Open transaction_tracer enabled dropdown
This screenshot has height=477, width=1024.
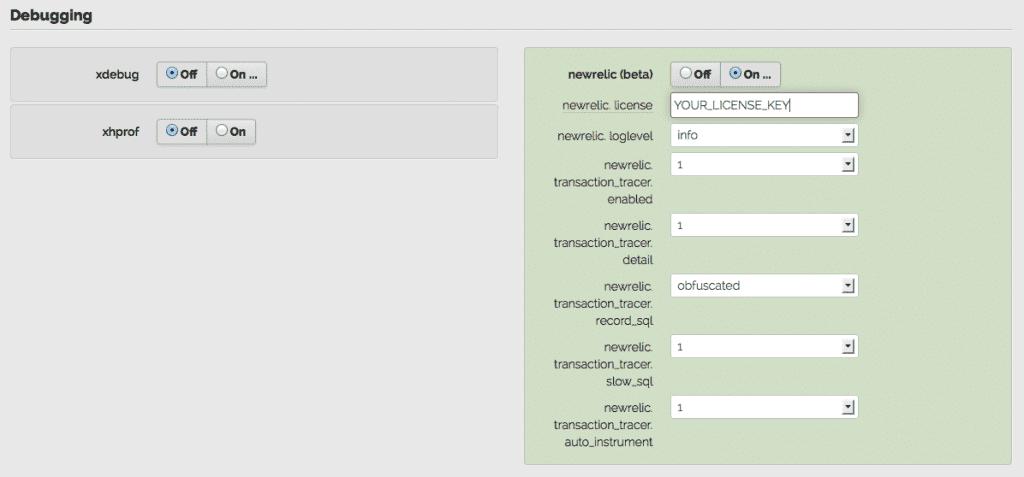[x=764, y=165]
